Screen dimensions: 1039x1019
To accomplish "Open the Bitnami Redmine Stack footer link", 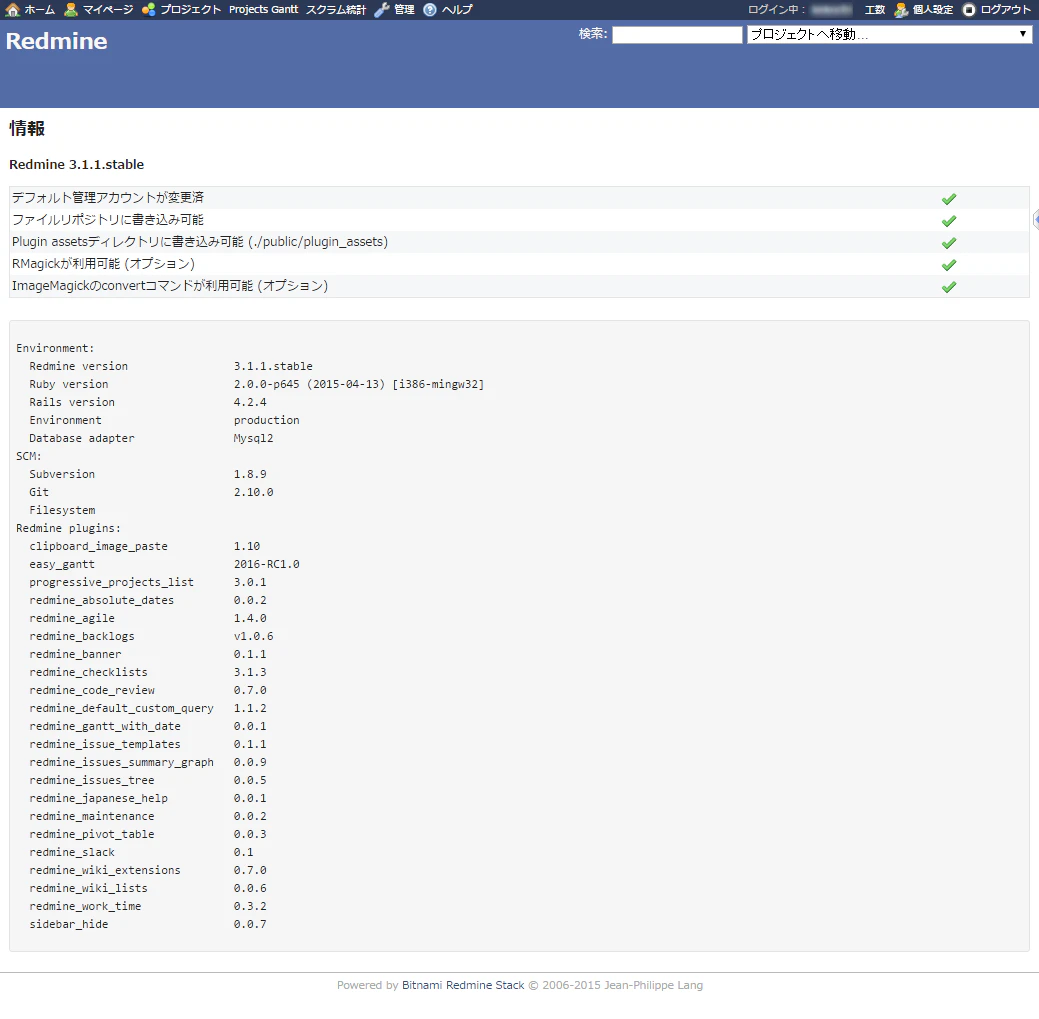I will (463, 985).
